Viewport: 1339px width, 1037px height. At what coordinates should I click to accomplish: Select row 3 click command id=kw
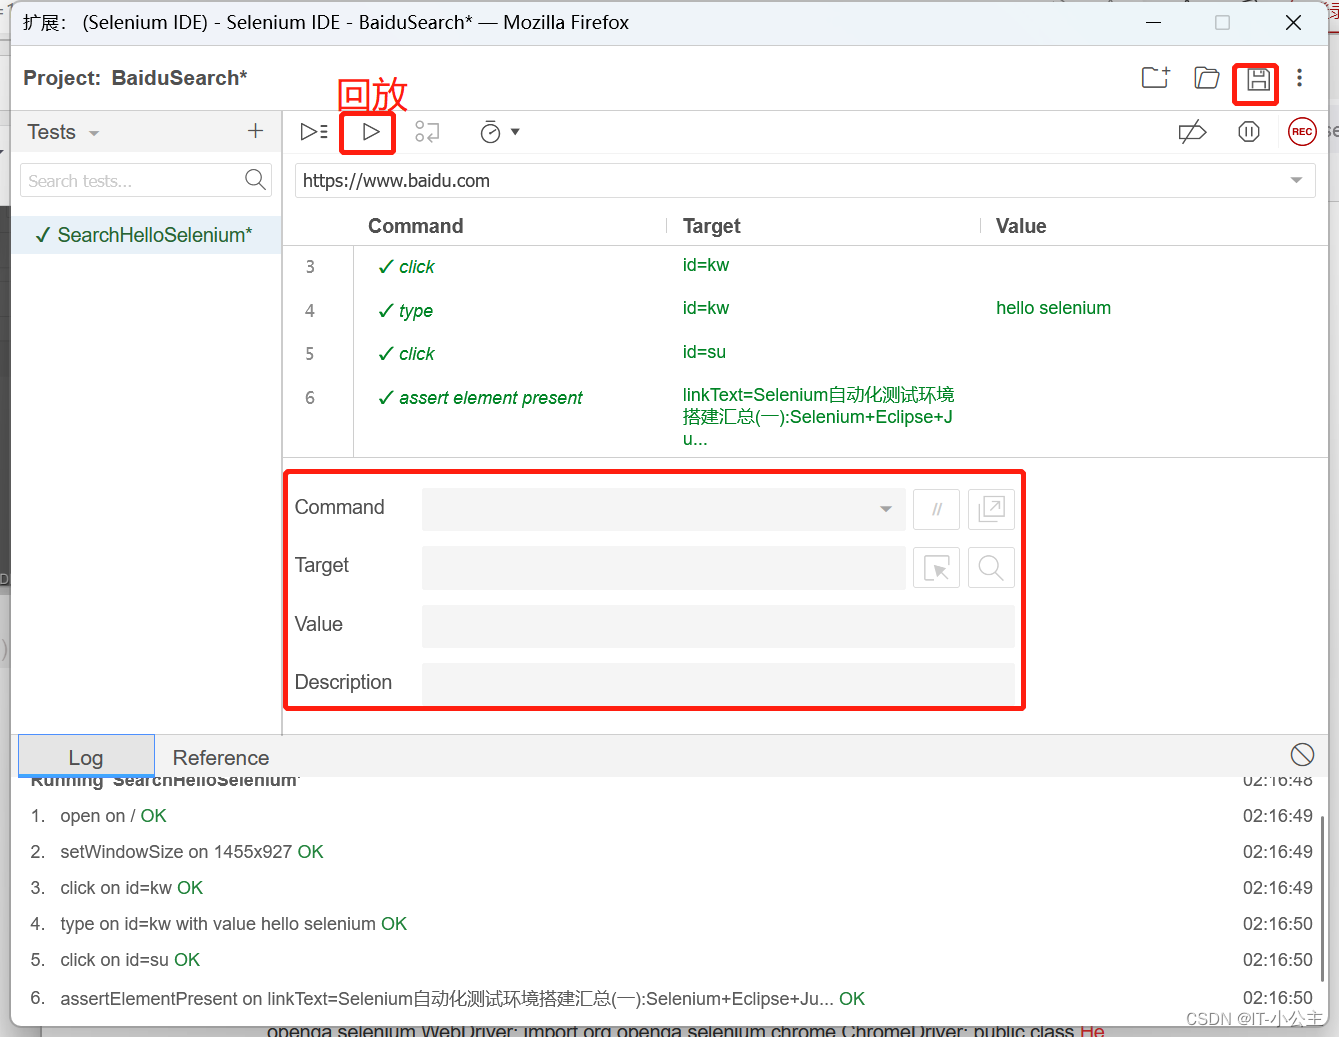[806, 266]
